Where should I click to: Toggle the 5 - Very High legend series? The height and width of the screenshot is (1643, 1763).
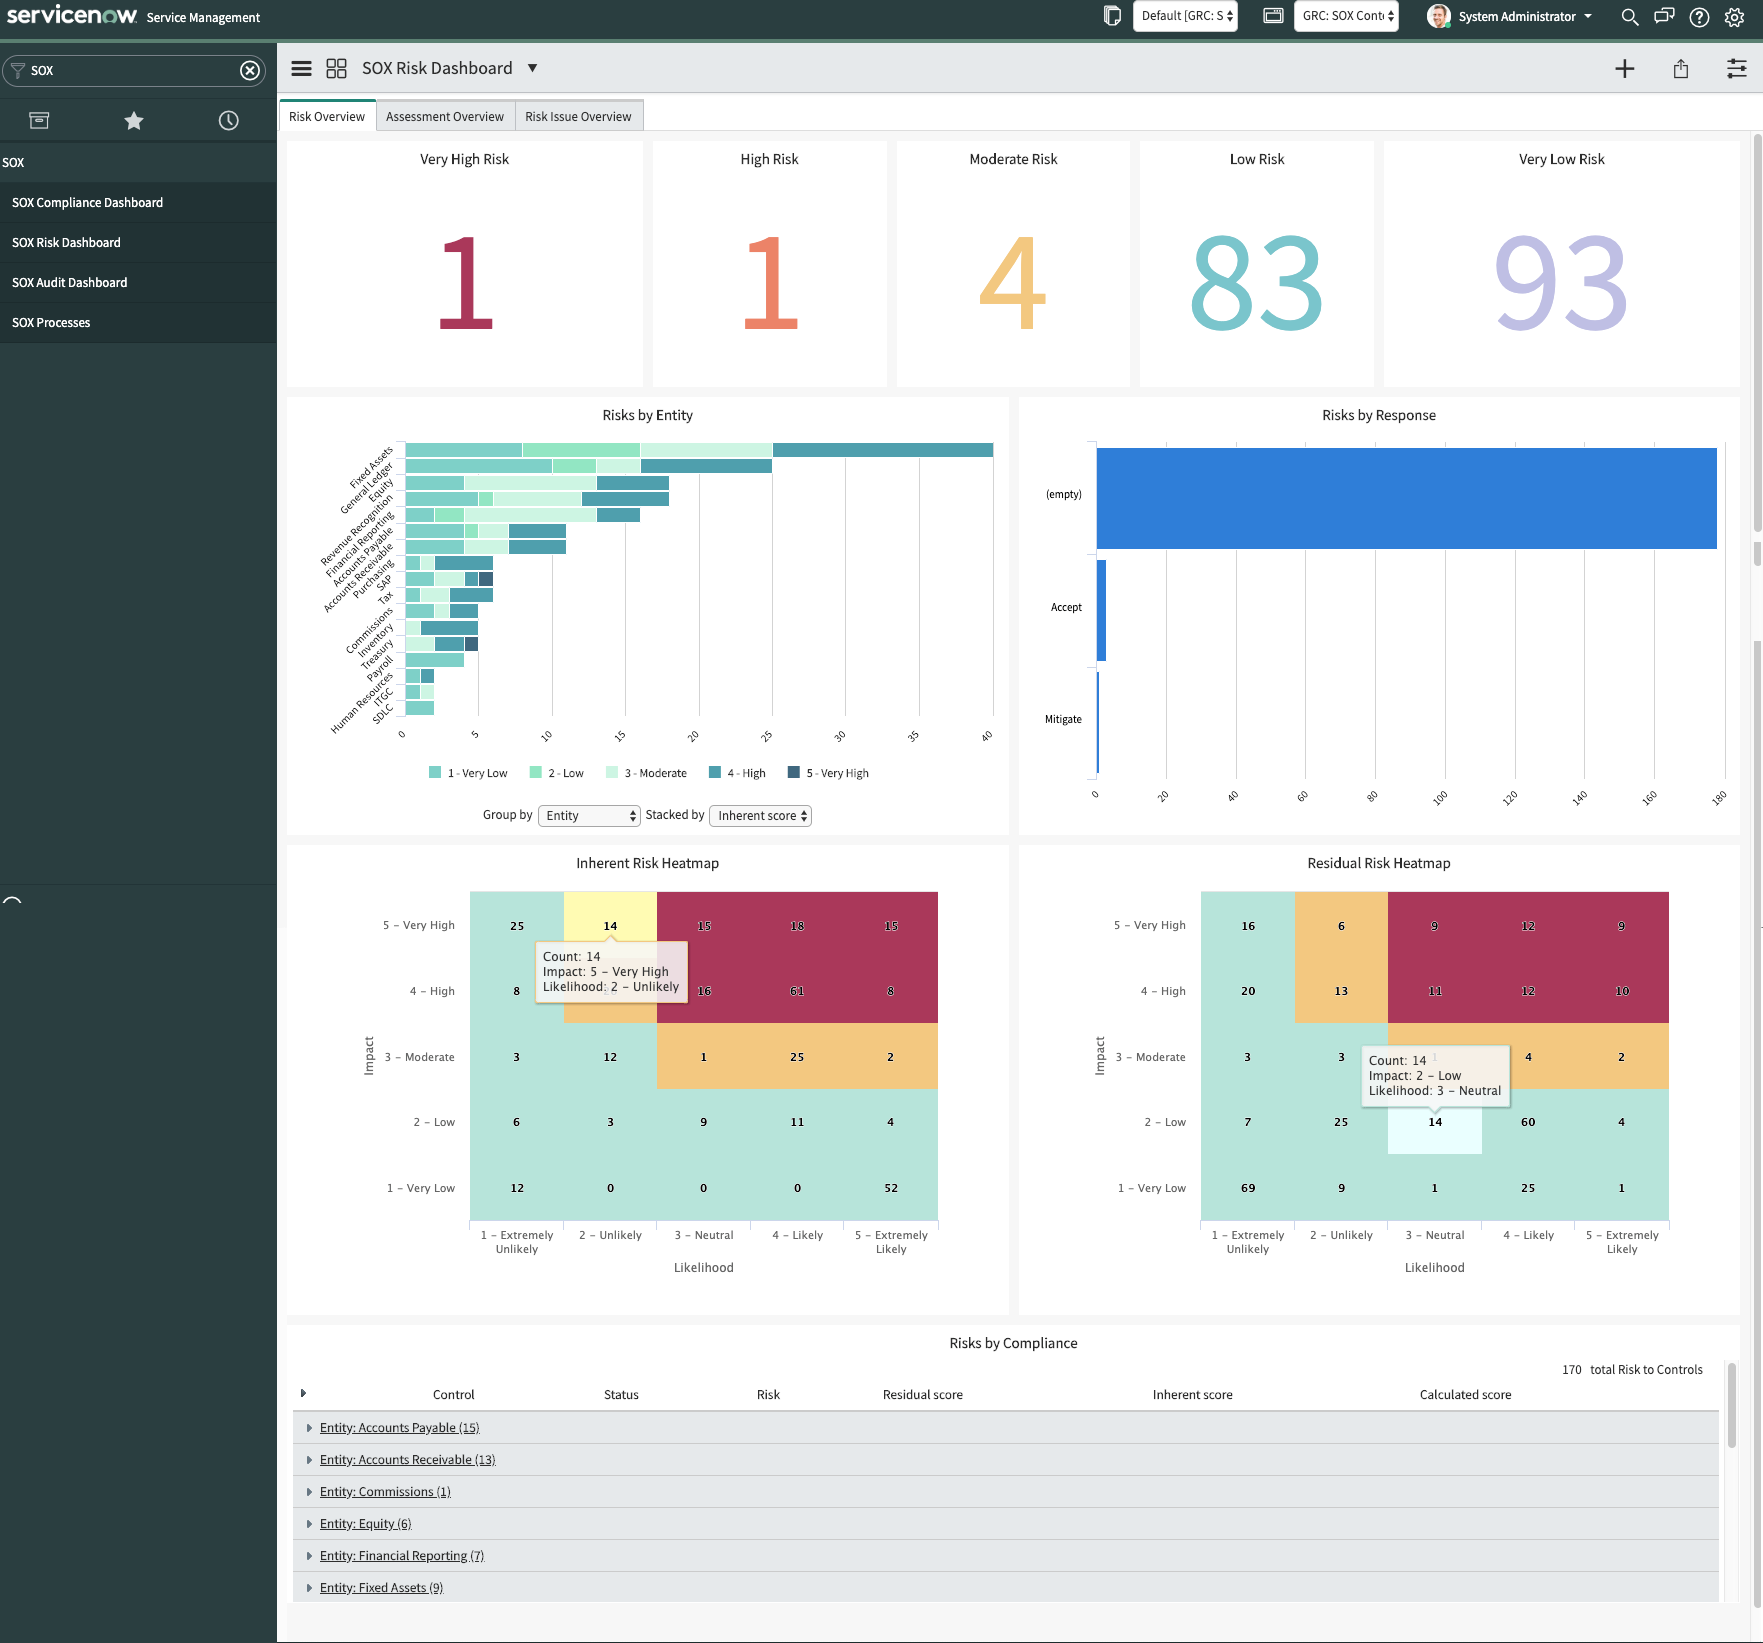[828, 773]
